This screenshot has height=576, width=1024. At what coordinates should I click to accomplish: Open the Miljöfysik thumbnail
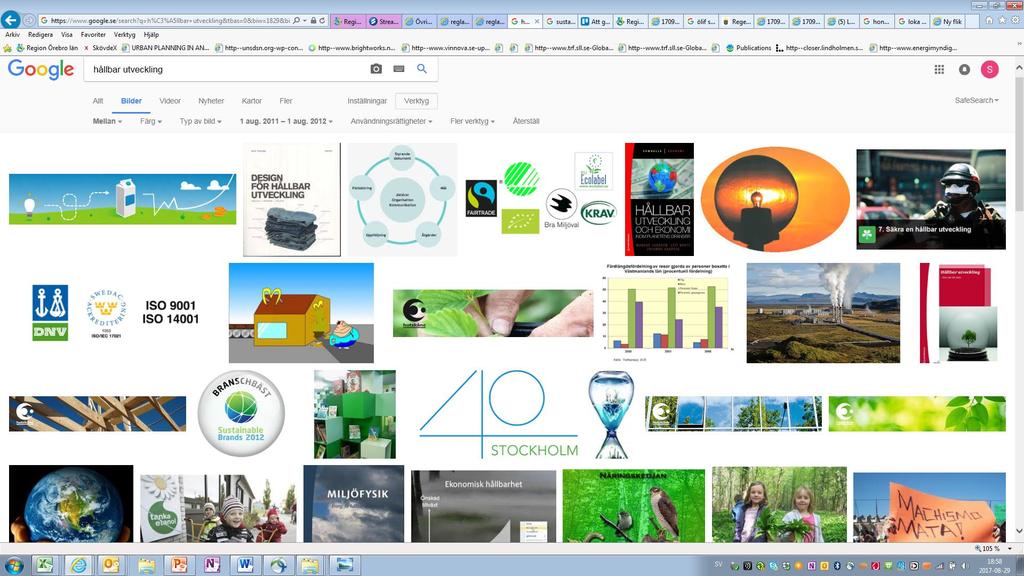[x=354, y=504]
